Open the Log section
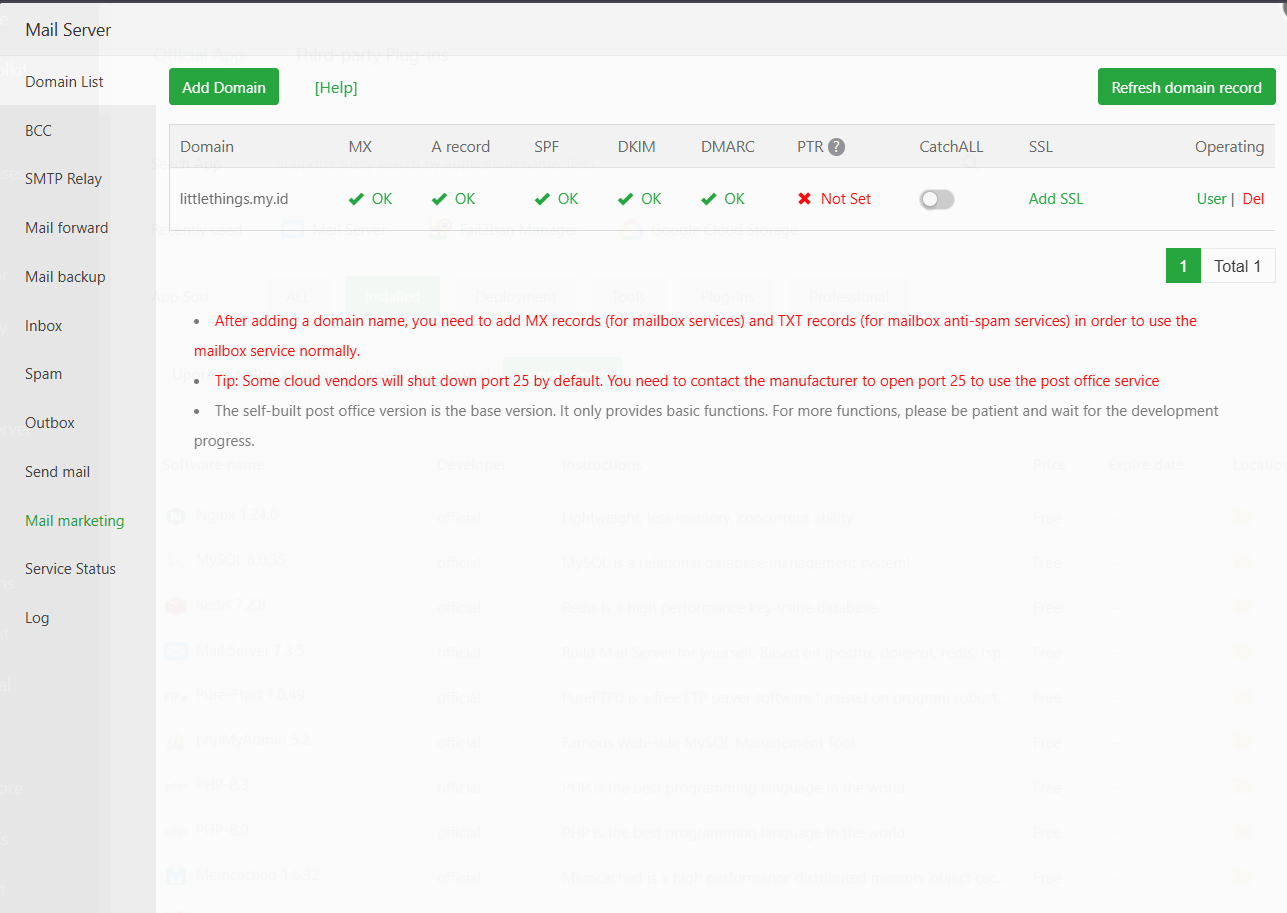Image resolution: width=1287 pixels, height=913 pixels. (36, 617)
